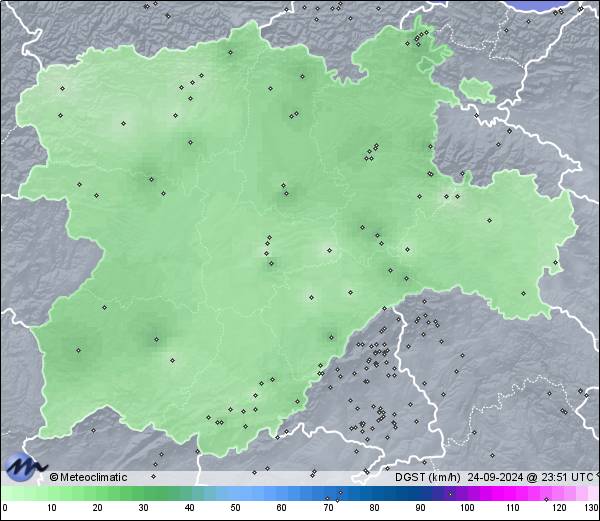Click the 120 label on the wind scale
Image resolution: width=600 pixels, height=521 pixels.
(x=559, y=508)
